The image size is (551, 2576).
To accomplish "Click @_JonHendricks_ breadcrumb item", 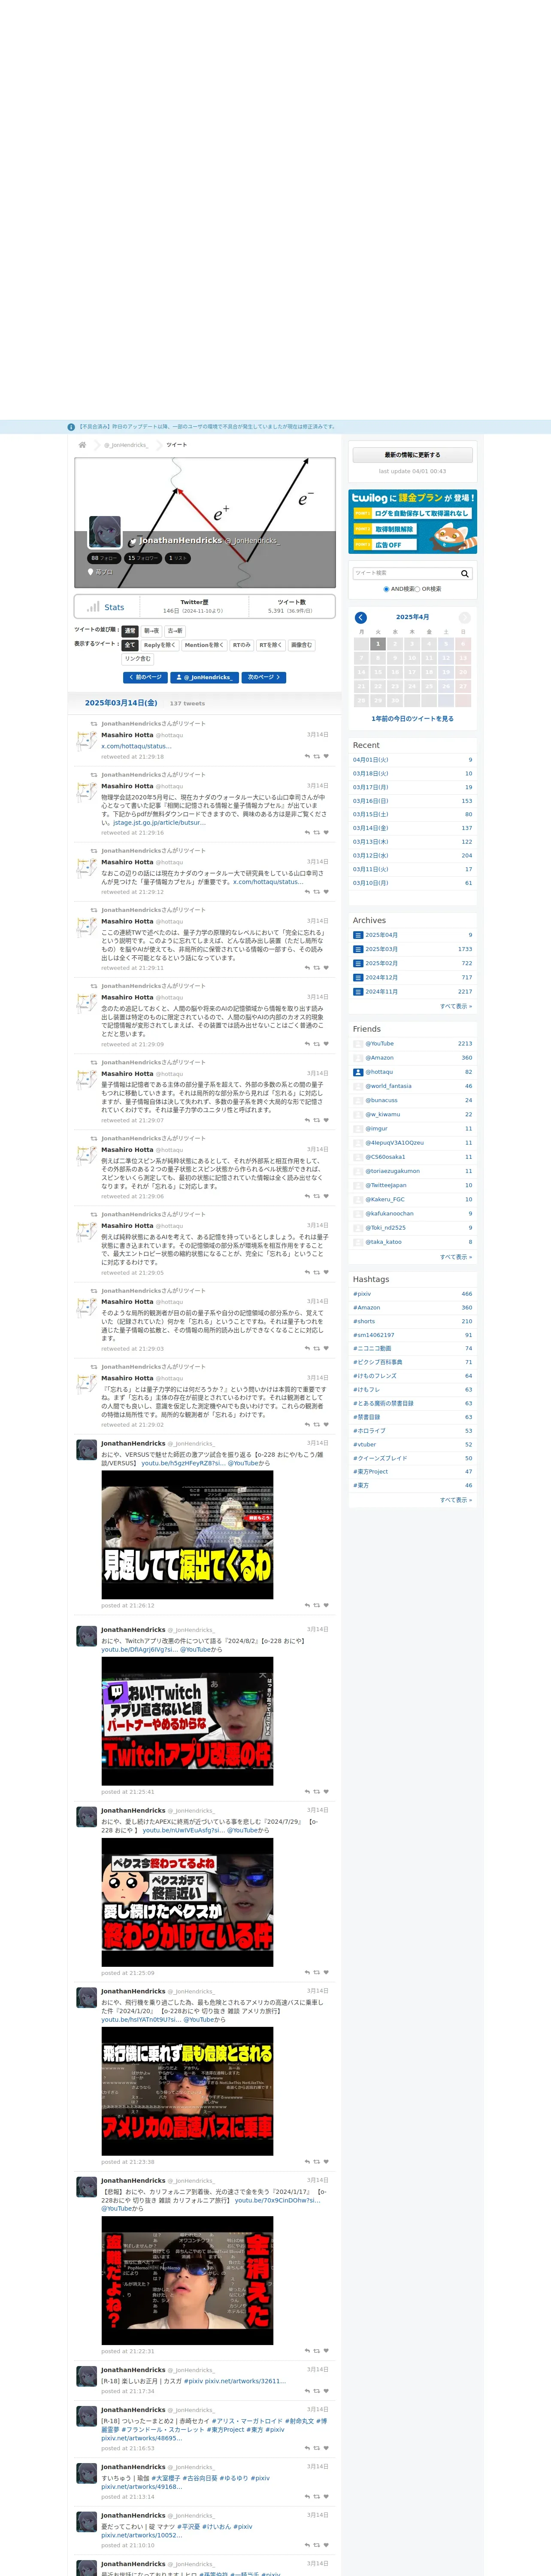I will tap(126, 445).
